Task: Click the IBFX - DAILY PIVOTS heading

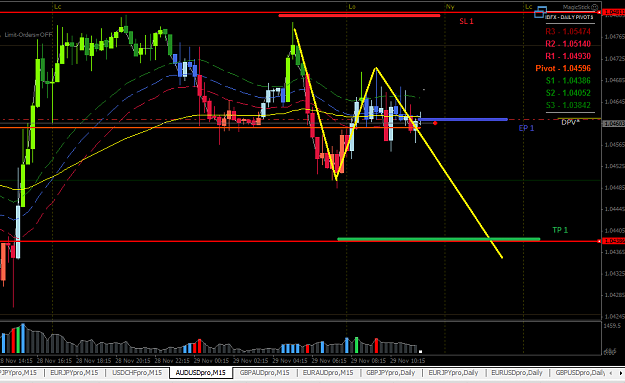Action: point(569,17)
